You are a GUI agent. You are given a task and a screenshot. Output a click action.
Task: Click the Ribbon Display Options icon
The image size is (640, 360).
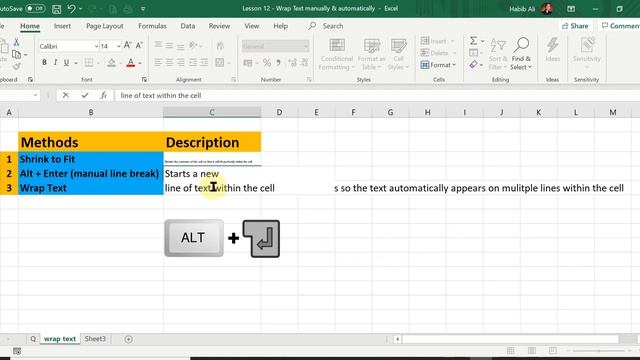[x=571, y=9]
